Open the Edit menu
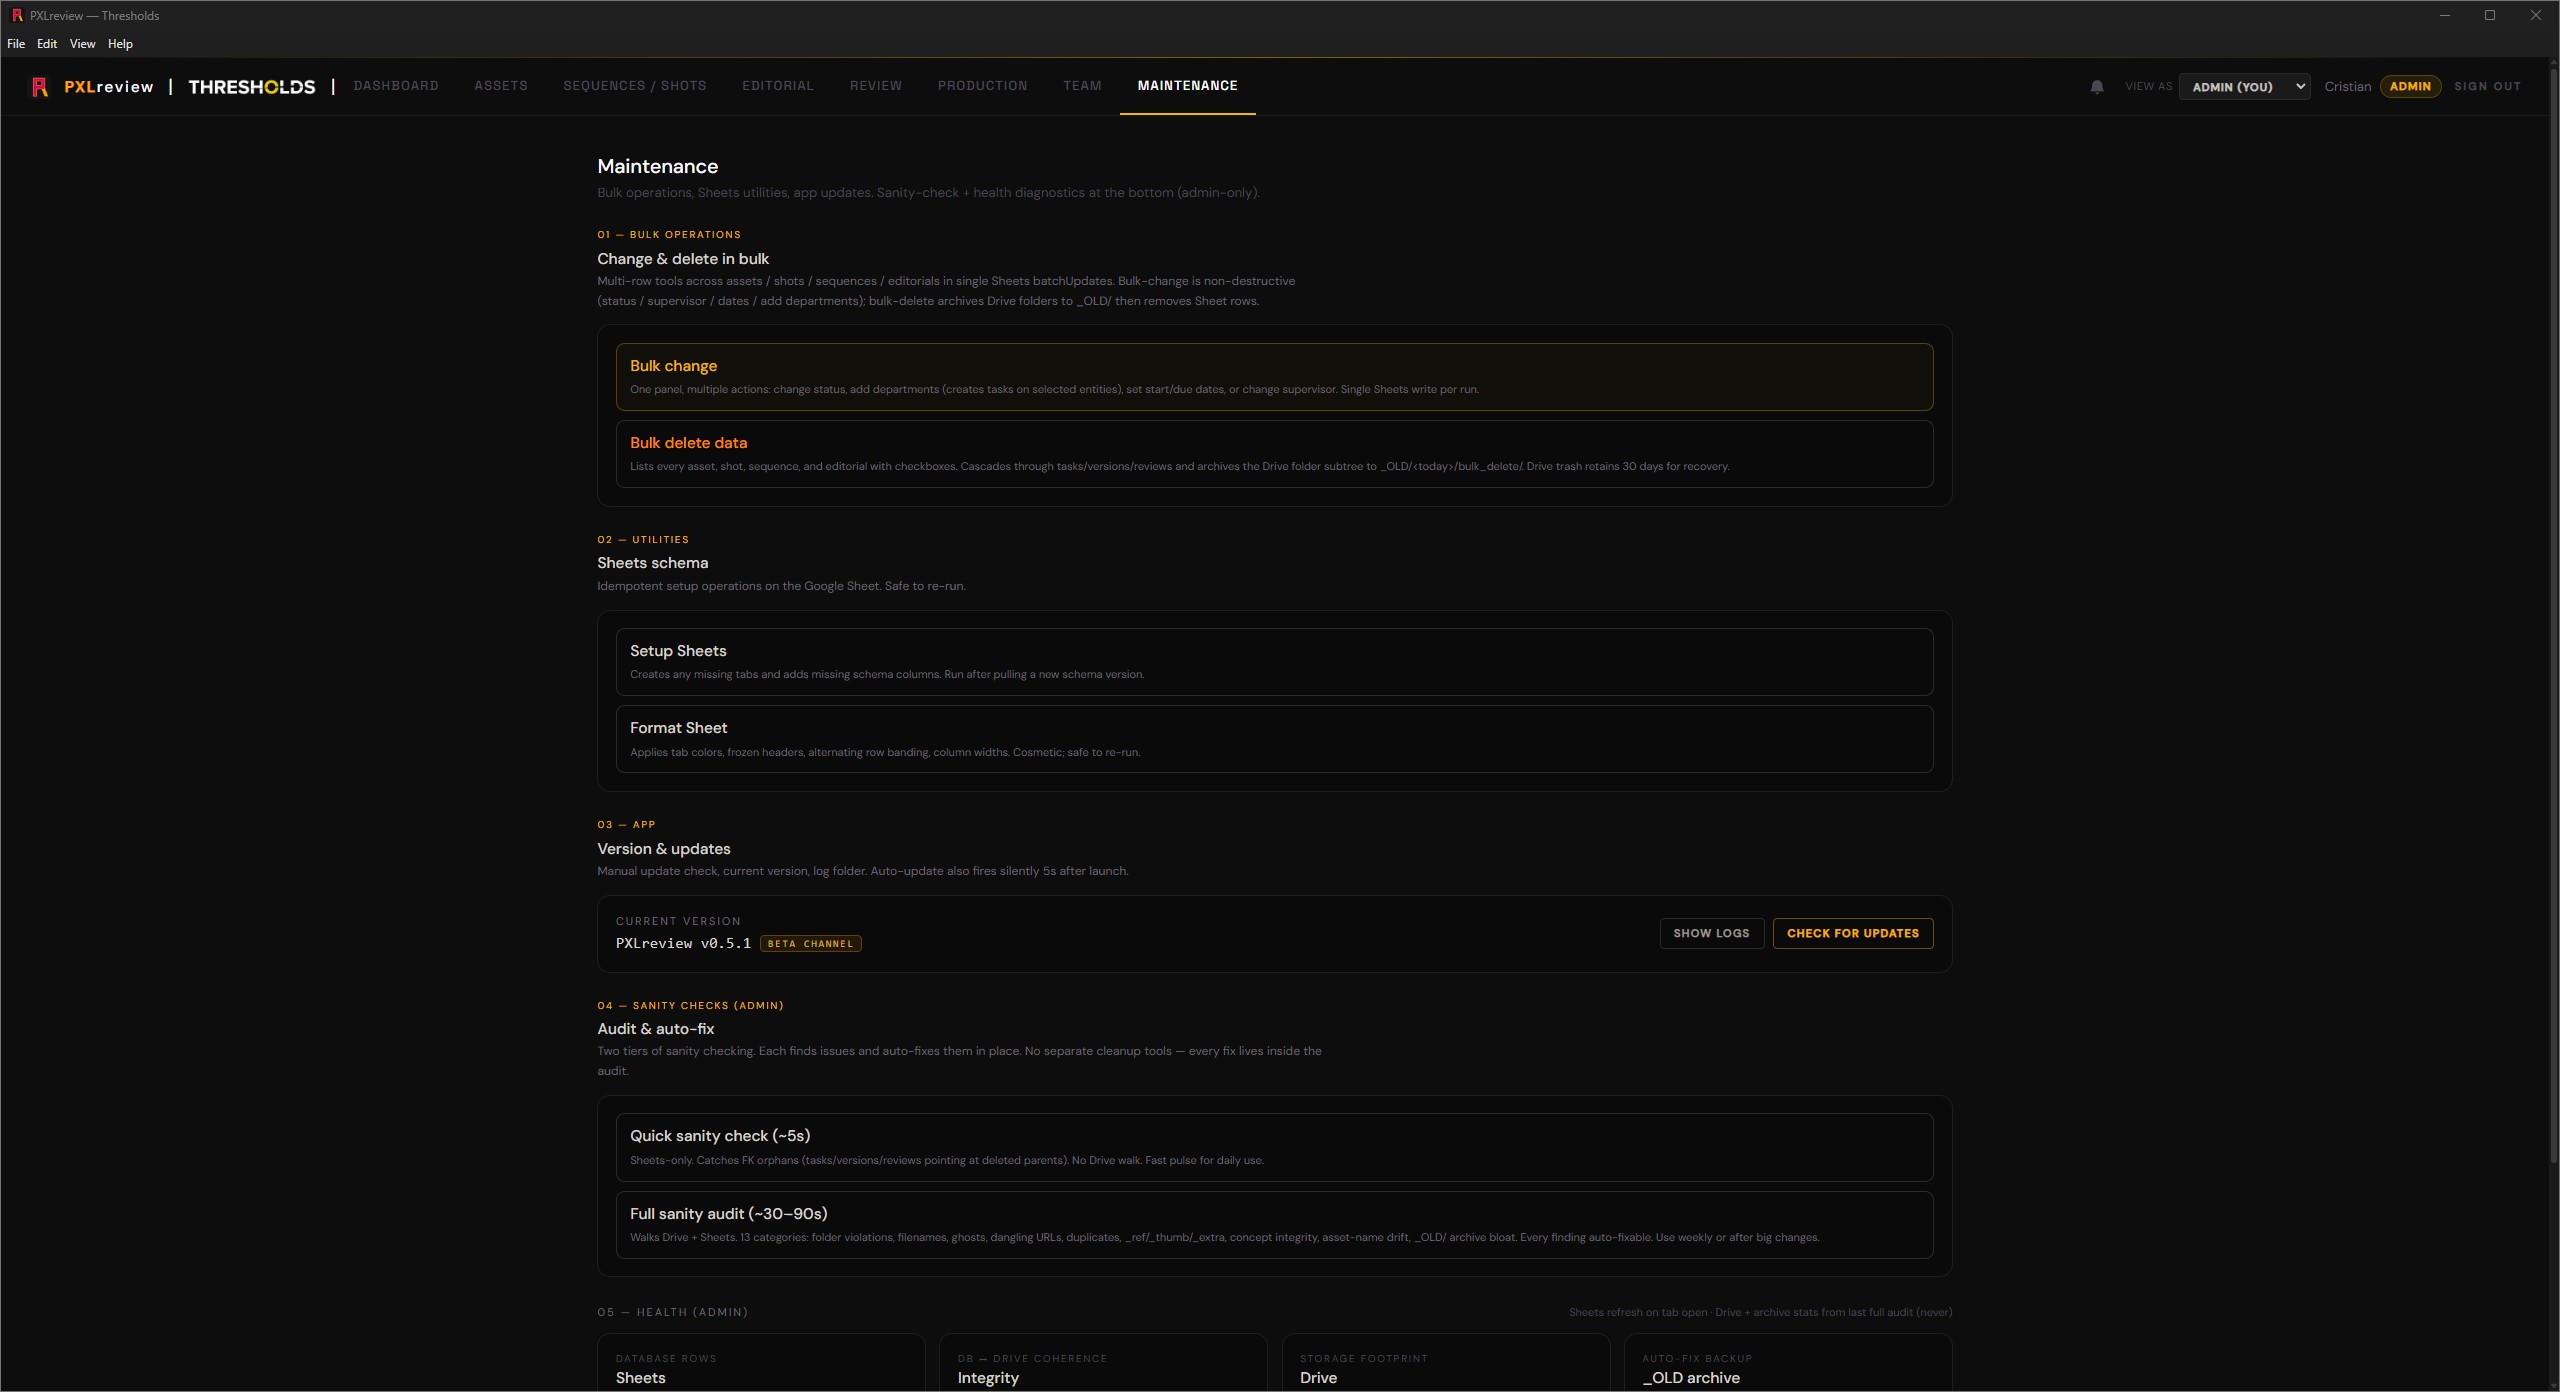This screenshot has height=1392, width=2560. pyautogui.click(x=47, y=44)
